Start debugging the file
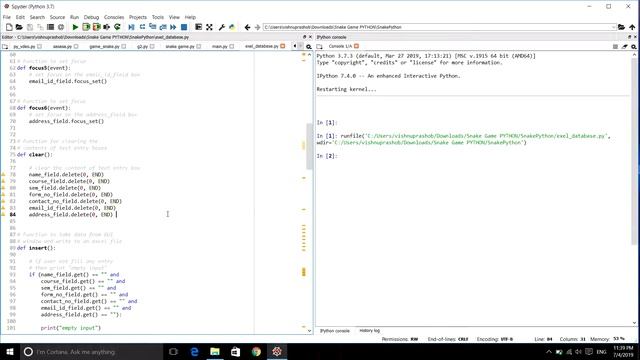Screen dimensions: 640x360 (x=131, y=27)
